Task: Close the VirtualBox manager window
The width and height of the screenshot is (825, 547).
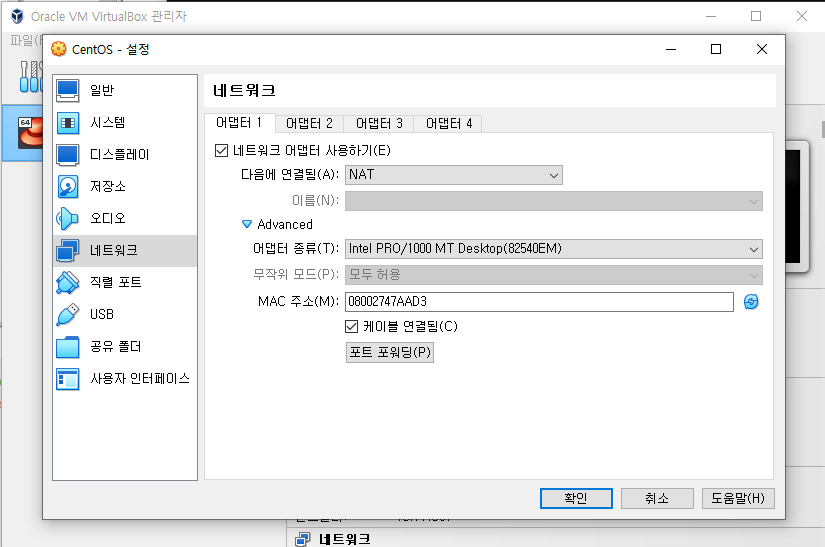Action: pyautogui.click(x=802, y=16)
